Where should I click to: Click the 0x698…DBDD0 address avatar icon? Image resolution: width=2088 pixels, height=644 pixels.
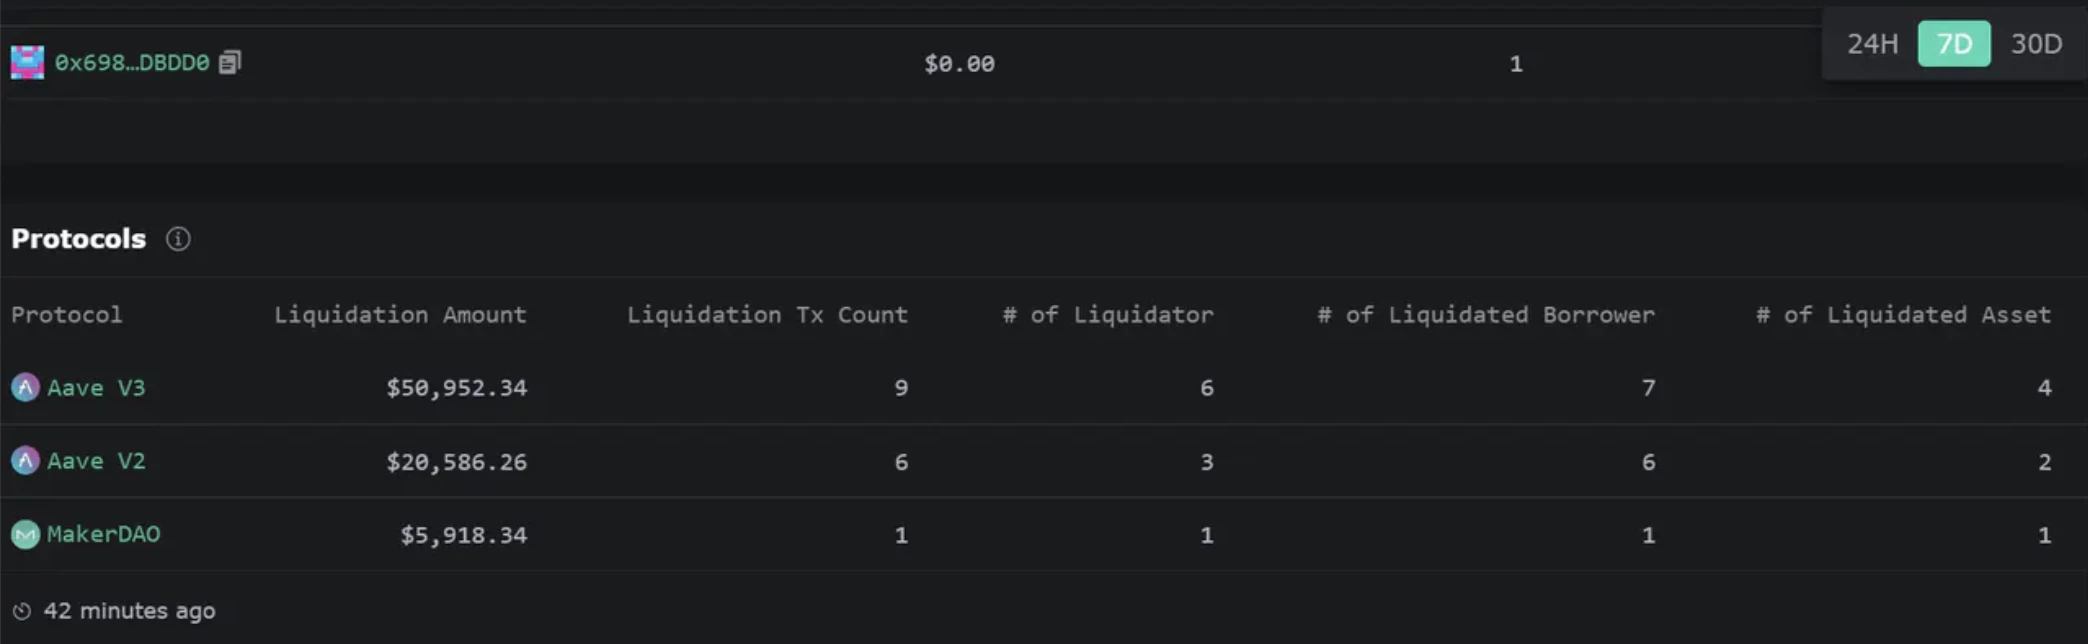click(27, 62)
